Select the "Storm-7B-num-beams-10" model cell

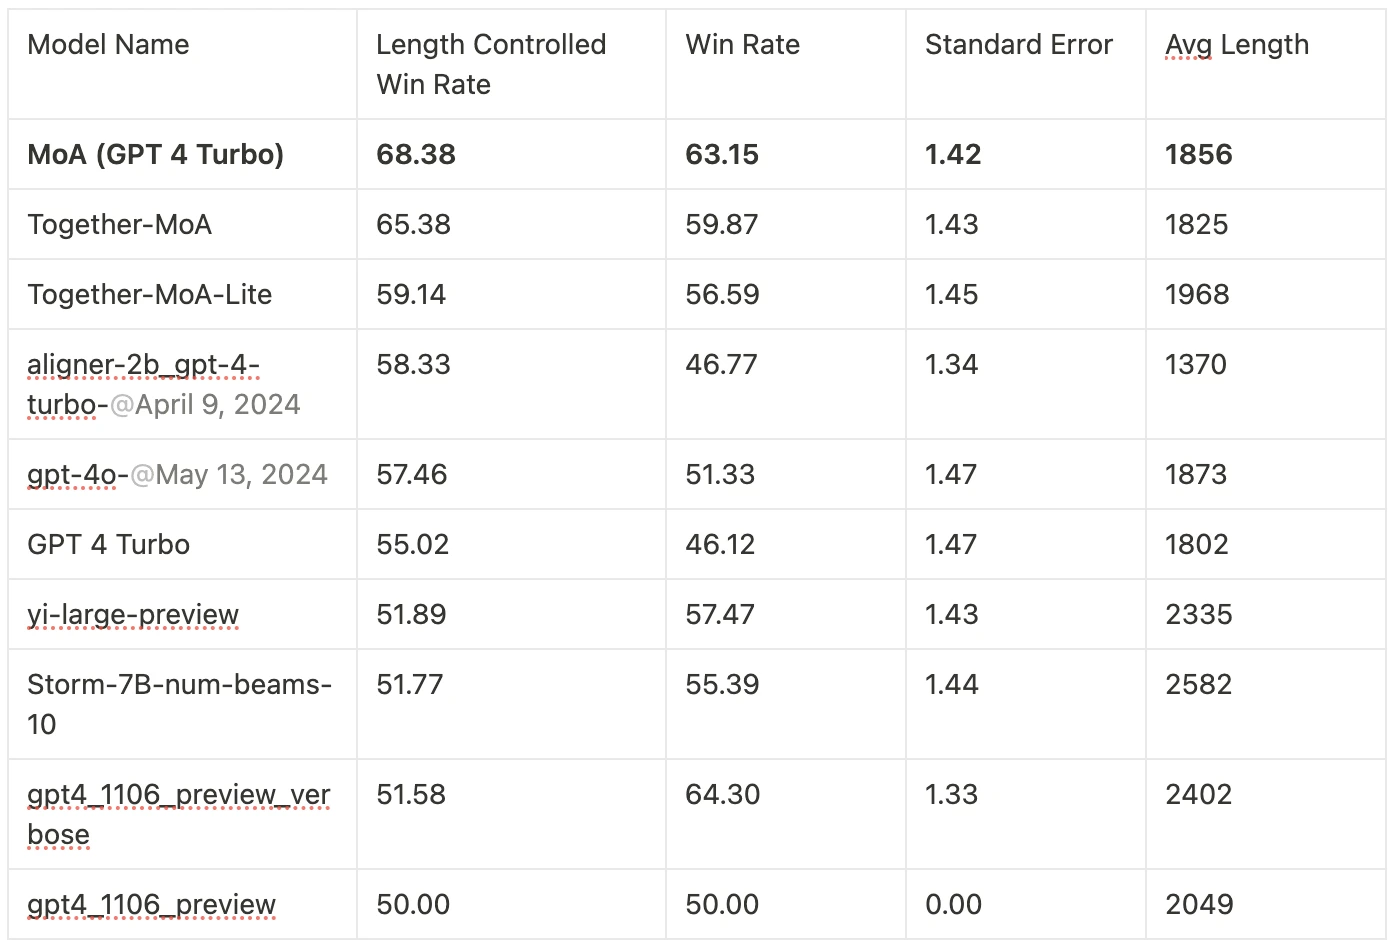pos(179,704)
